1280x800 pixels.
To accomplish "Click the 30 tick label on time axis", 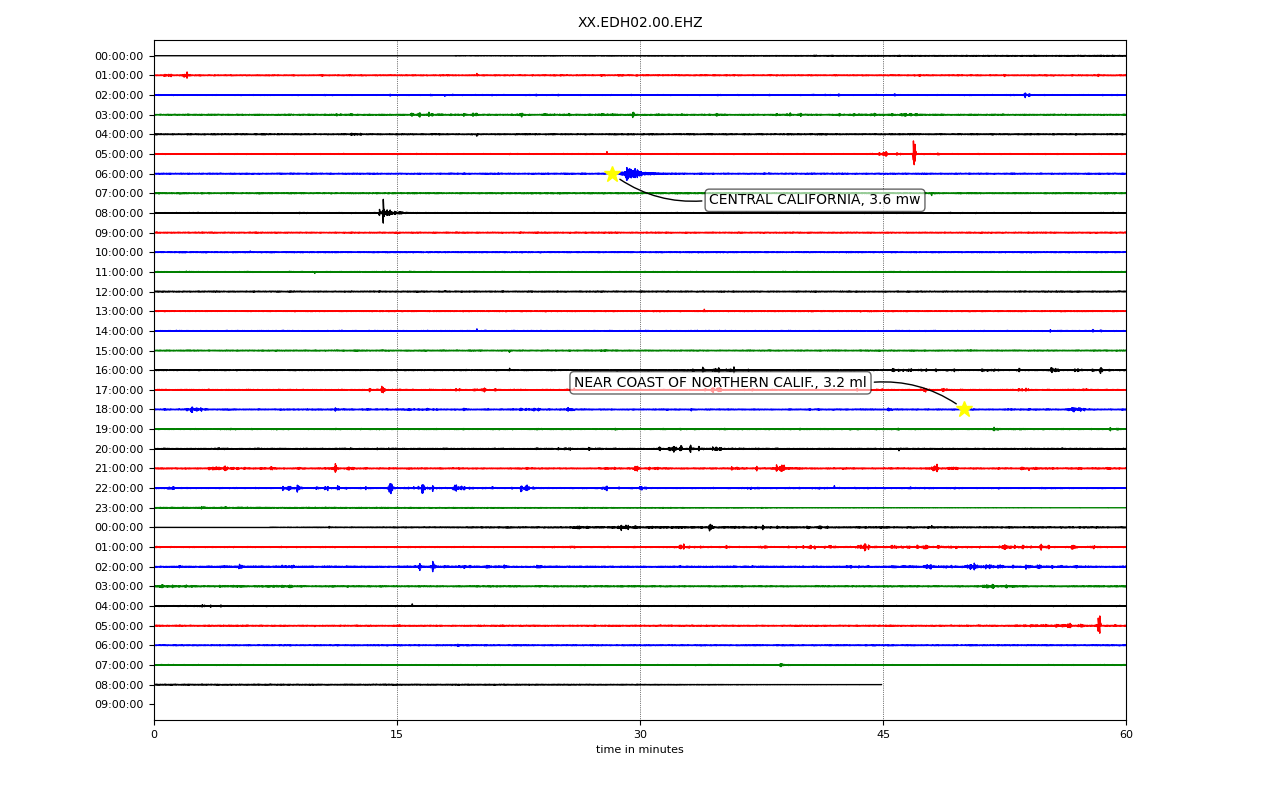I will point(640,735).
